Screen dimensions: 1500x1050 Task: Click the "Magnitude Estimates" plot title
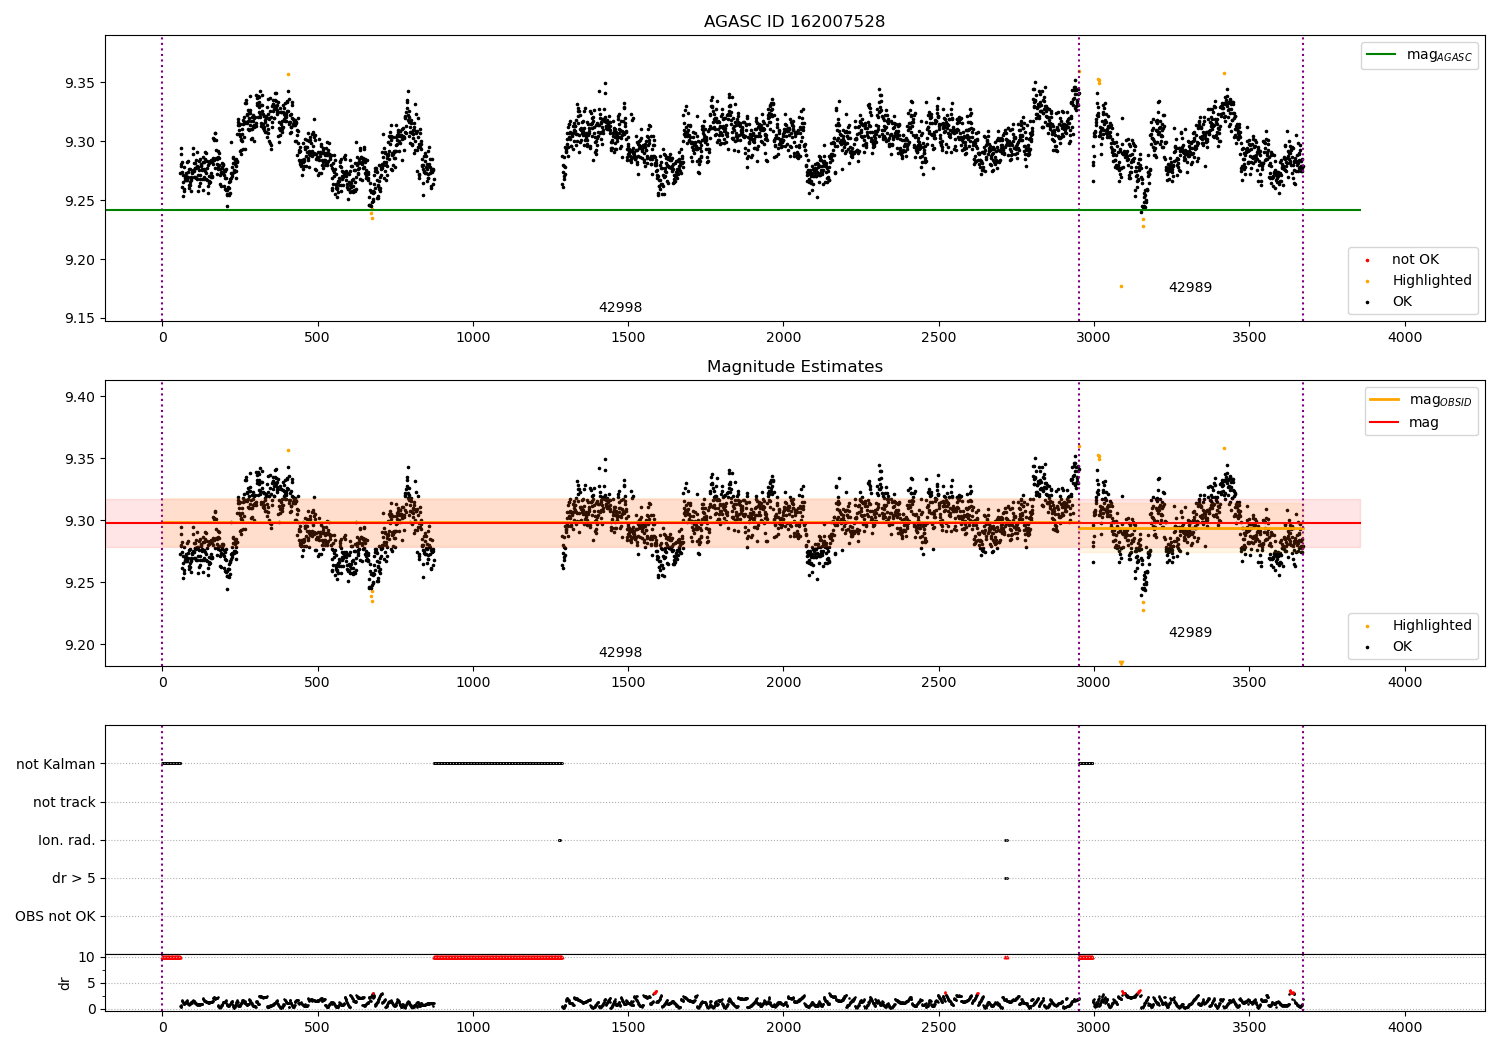[794, 366]
